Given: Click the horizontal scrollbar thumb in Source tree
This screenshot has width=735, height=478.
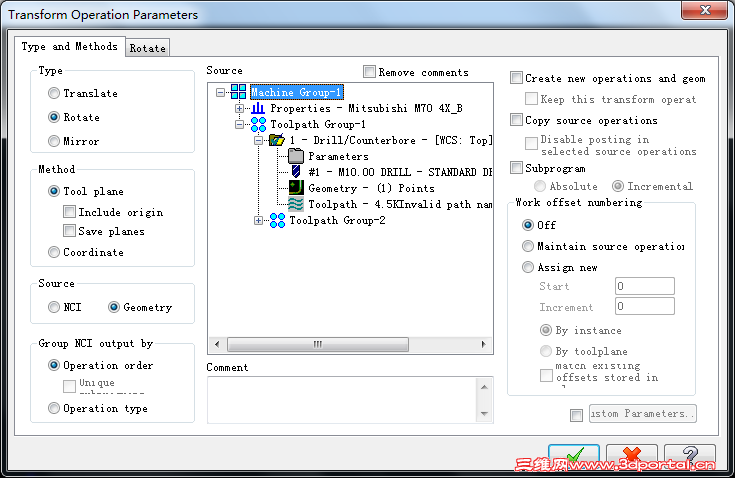Looking at the screenshot, I should coord(318,344).
